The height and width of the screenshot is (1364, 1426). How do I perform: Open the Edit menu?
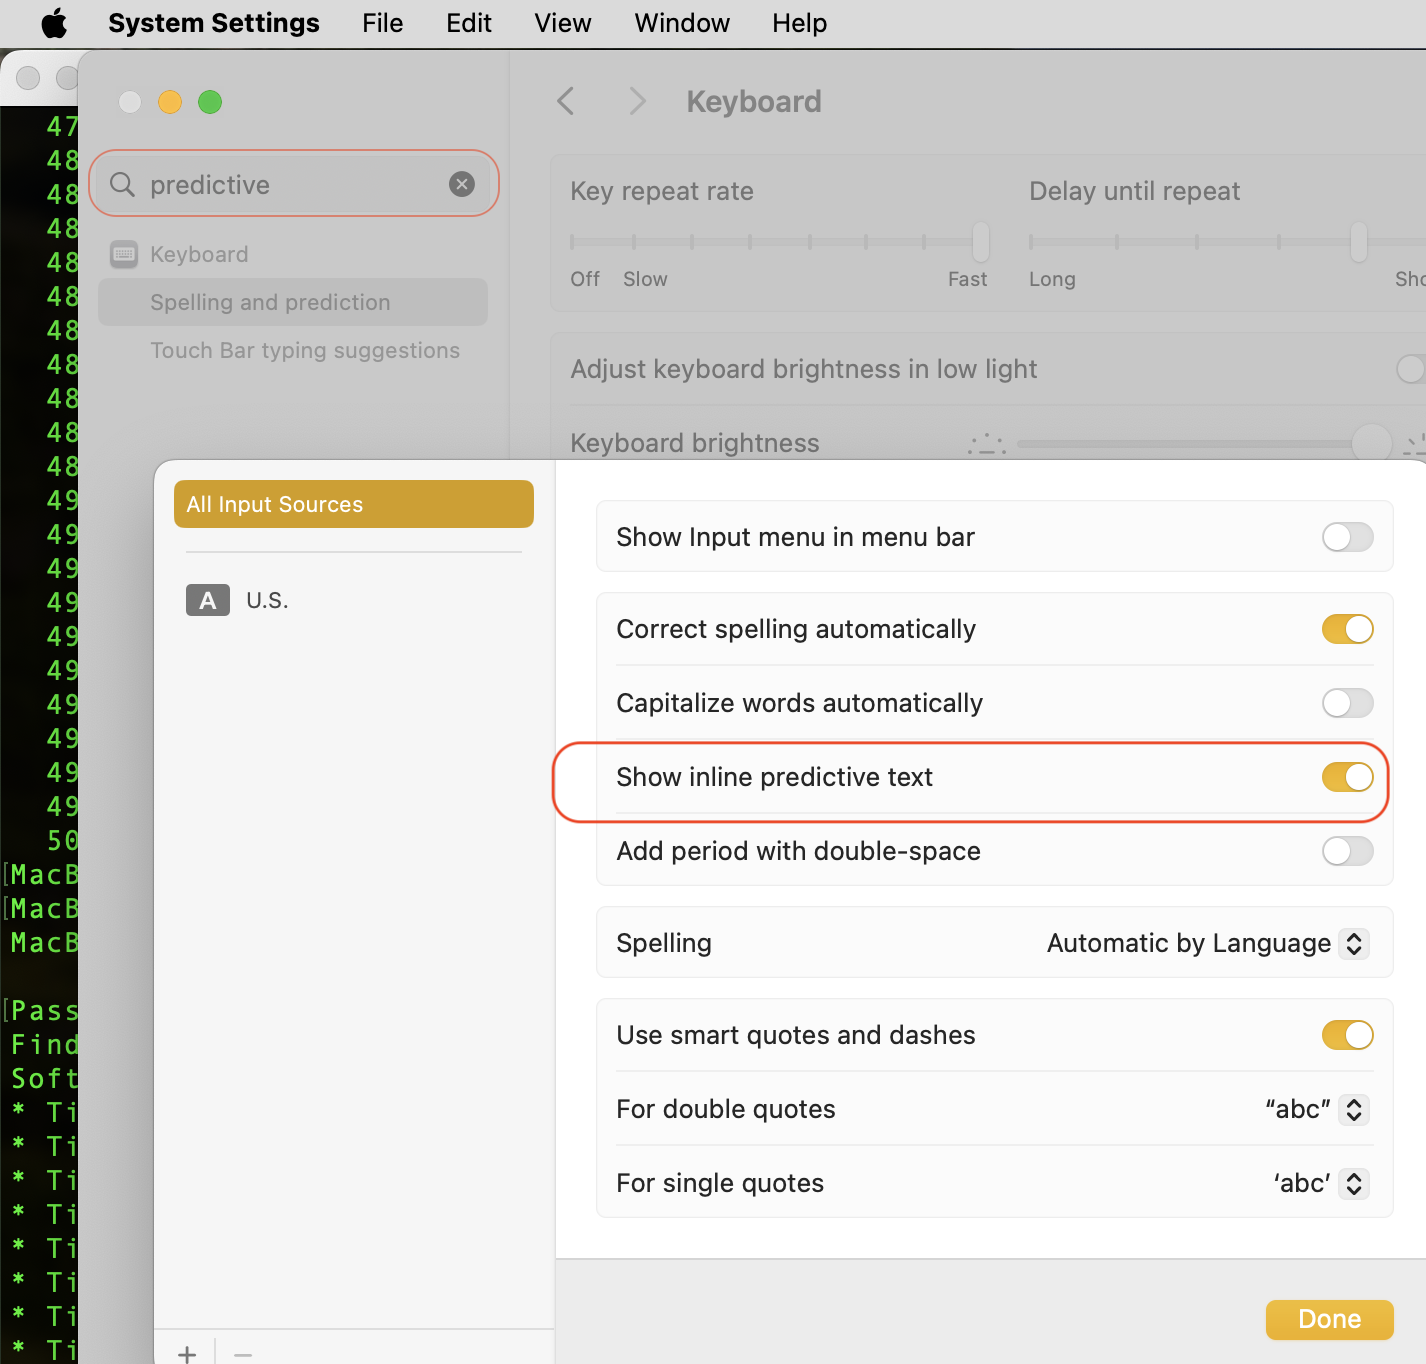pos(468,22)
